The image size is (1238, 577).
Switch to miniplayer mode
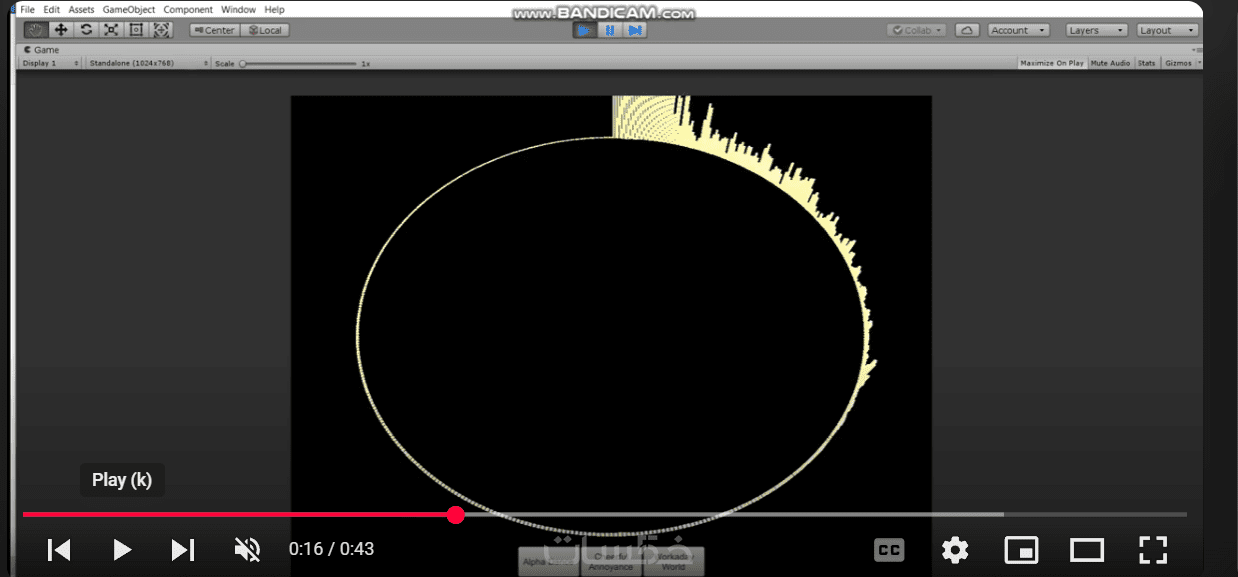click(1021, 549)
